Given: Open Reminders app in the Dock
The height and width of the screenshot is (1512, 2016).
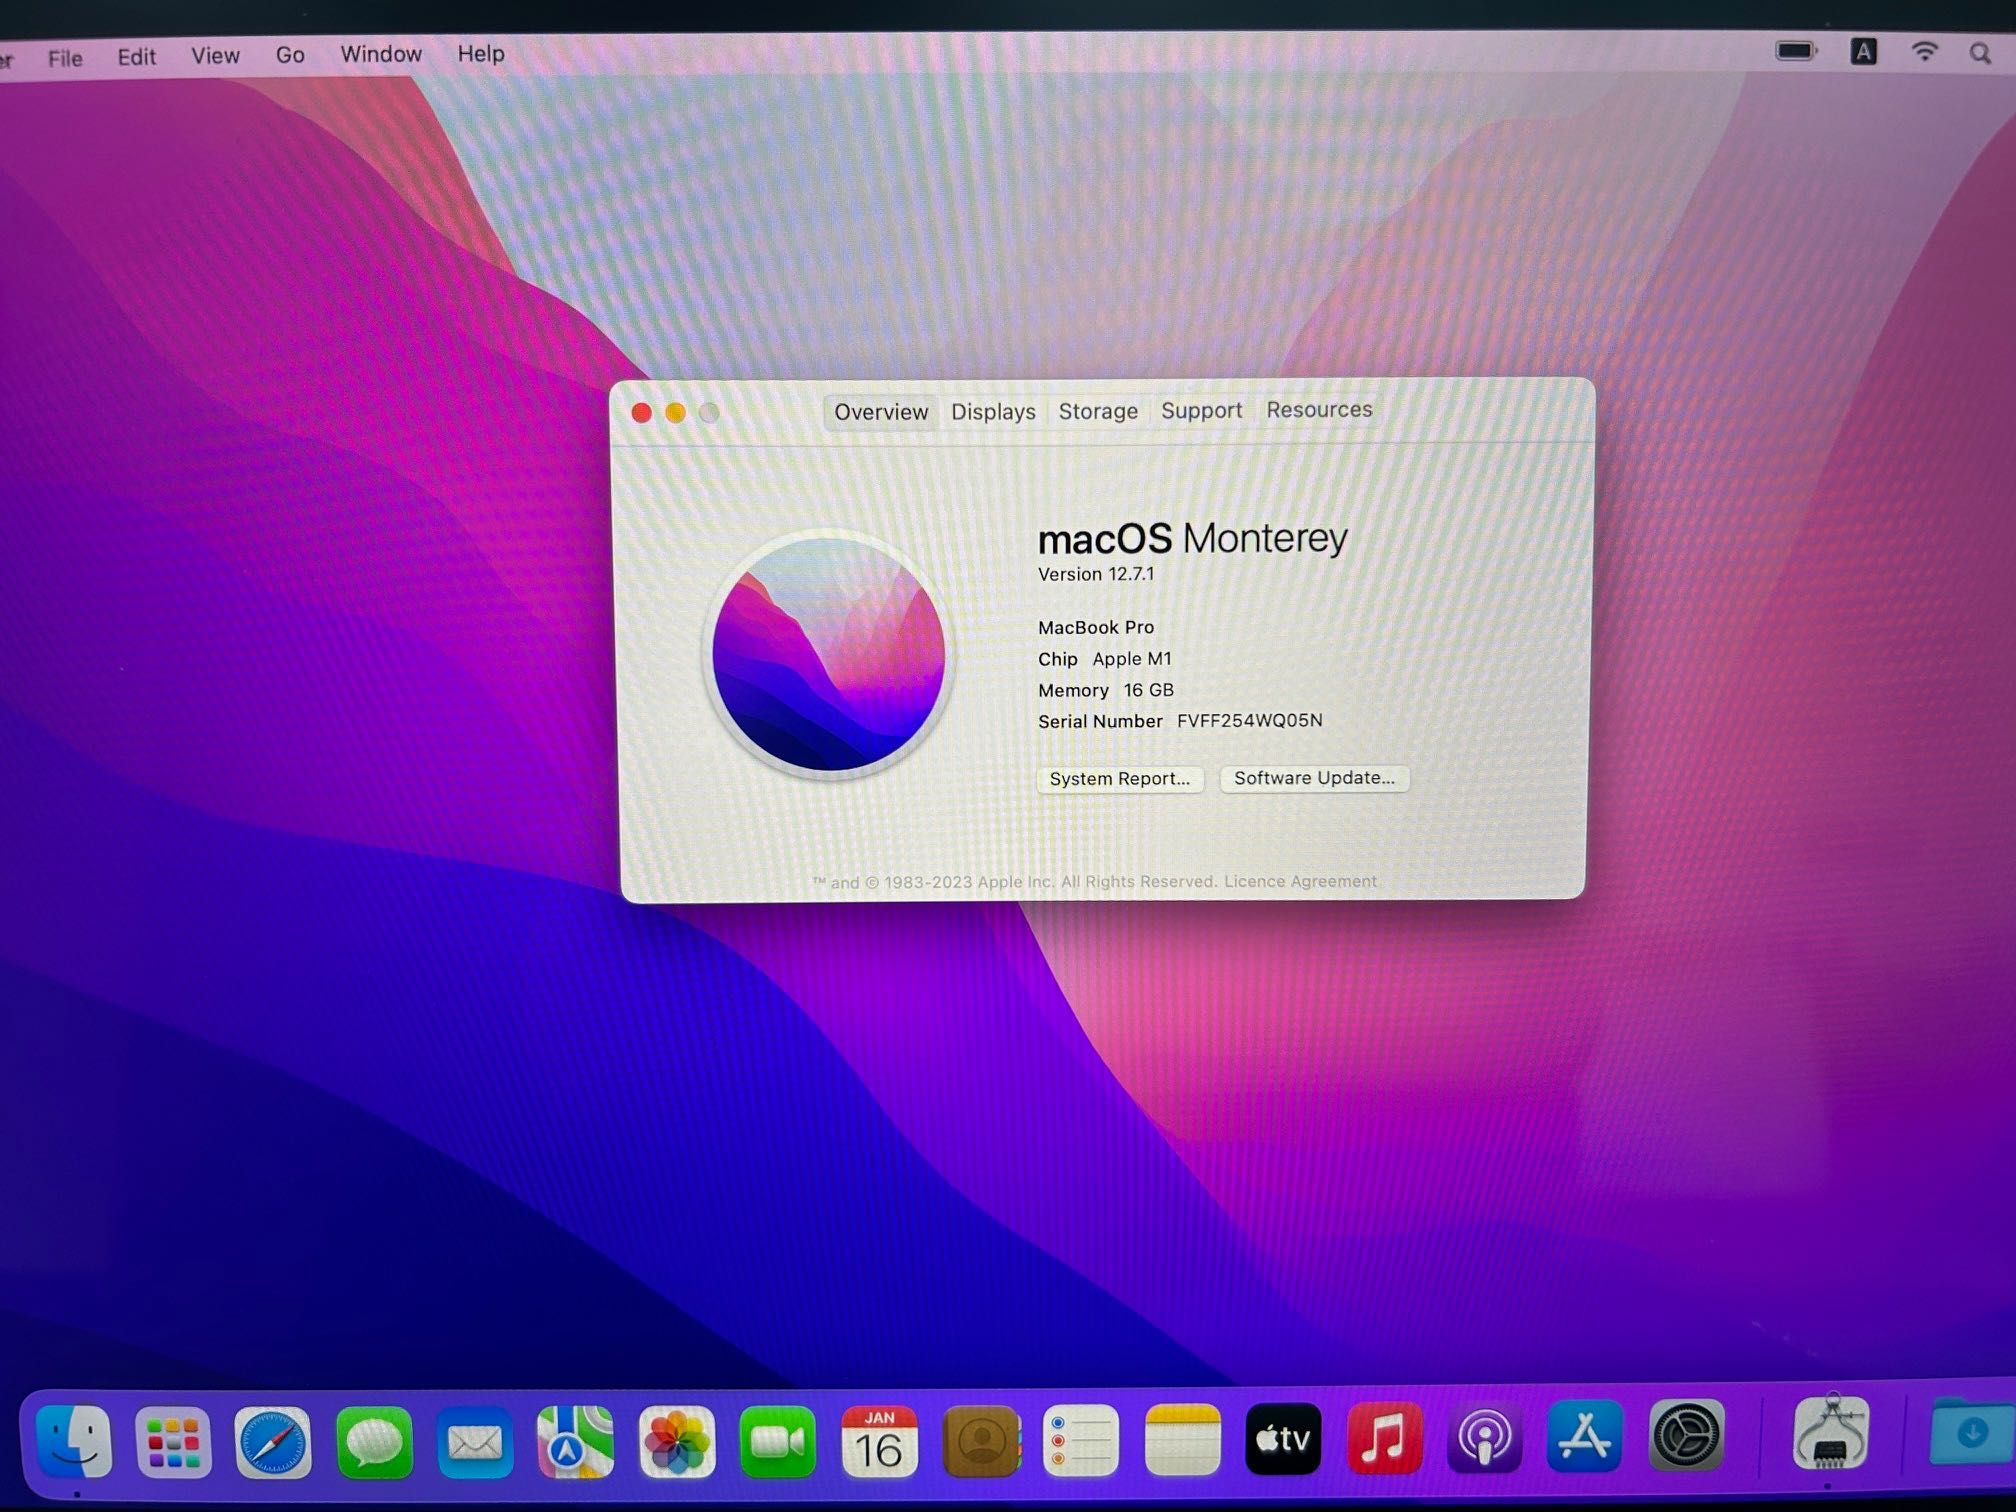Looking at the screenshot, I should (x=1080, y=1440).
